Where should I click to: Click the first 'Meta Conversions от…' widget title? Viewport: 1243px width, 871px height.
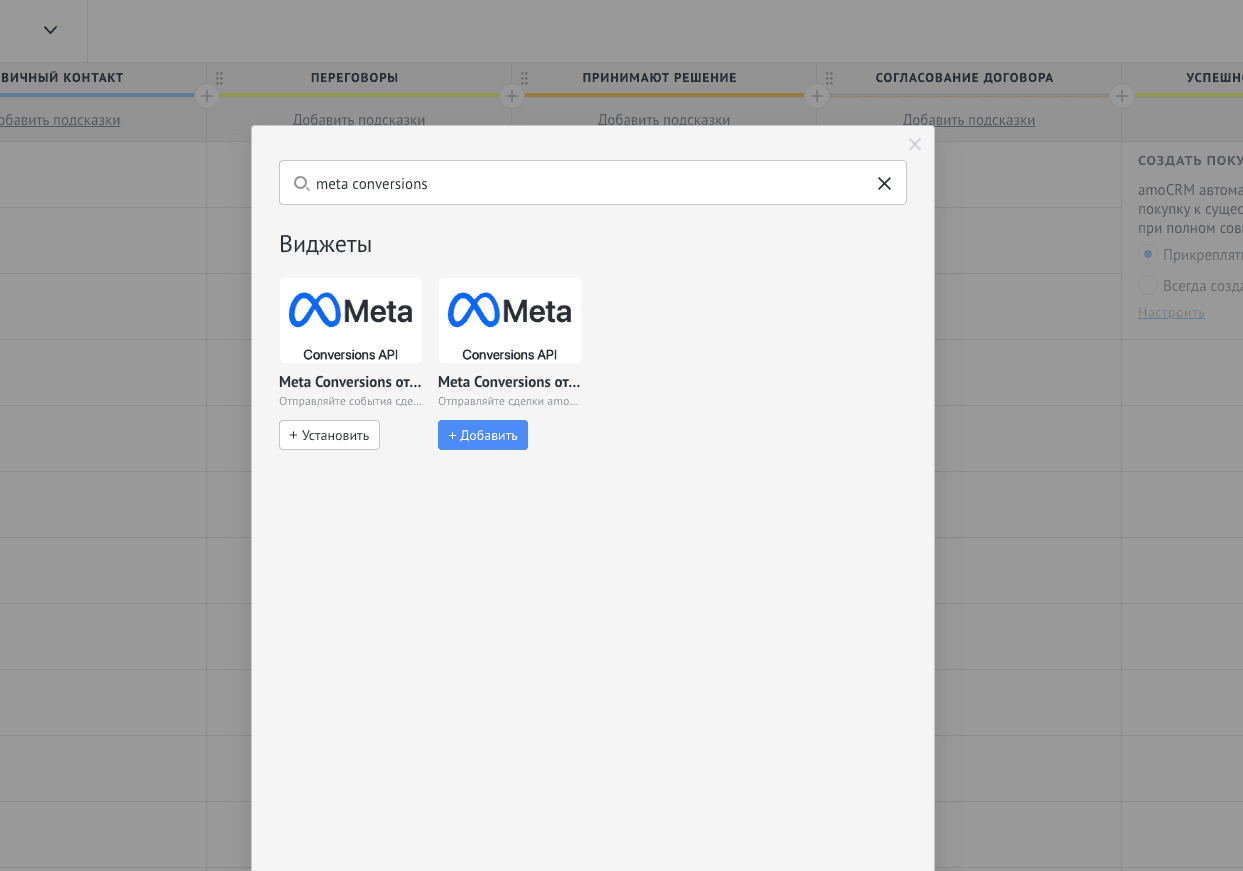(350, 382)
